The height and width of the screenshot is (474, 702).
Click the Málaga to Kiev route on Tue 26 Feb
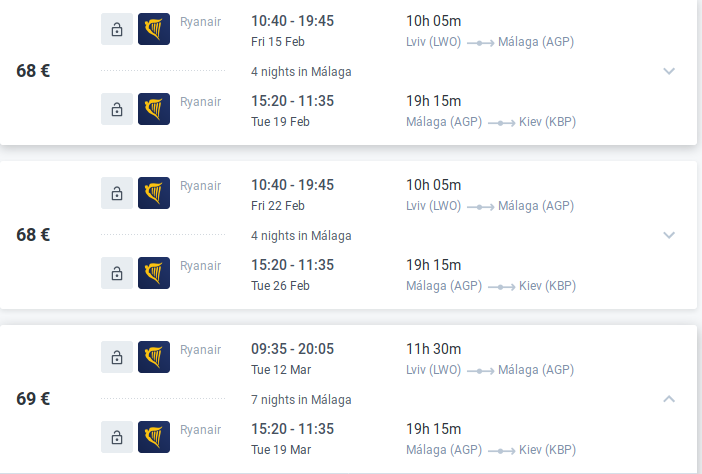coord(491,286)
